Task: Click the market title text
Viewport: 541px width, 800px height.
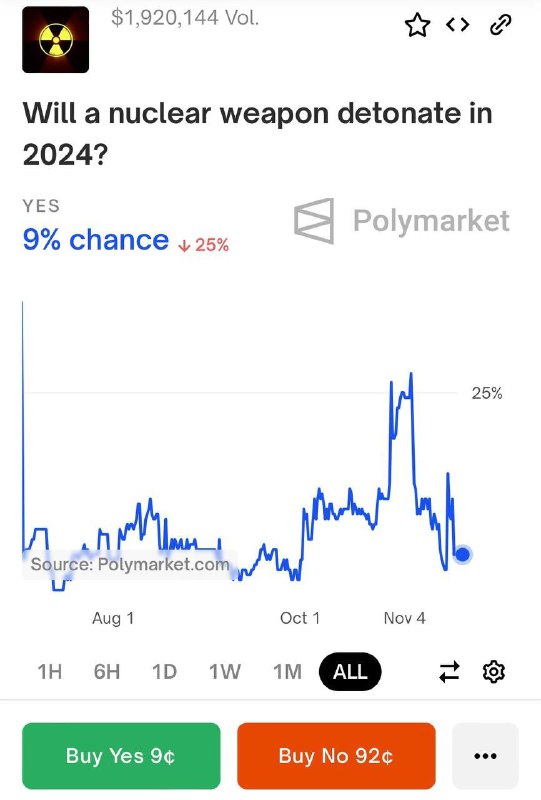Action: [x=258, y=133]
